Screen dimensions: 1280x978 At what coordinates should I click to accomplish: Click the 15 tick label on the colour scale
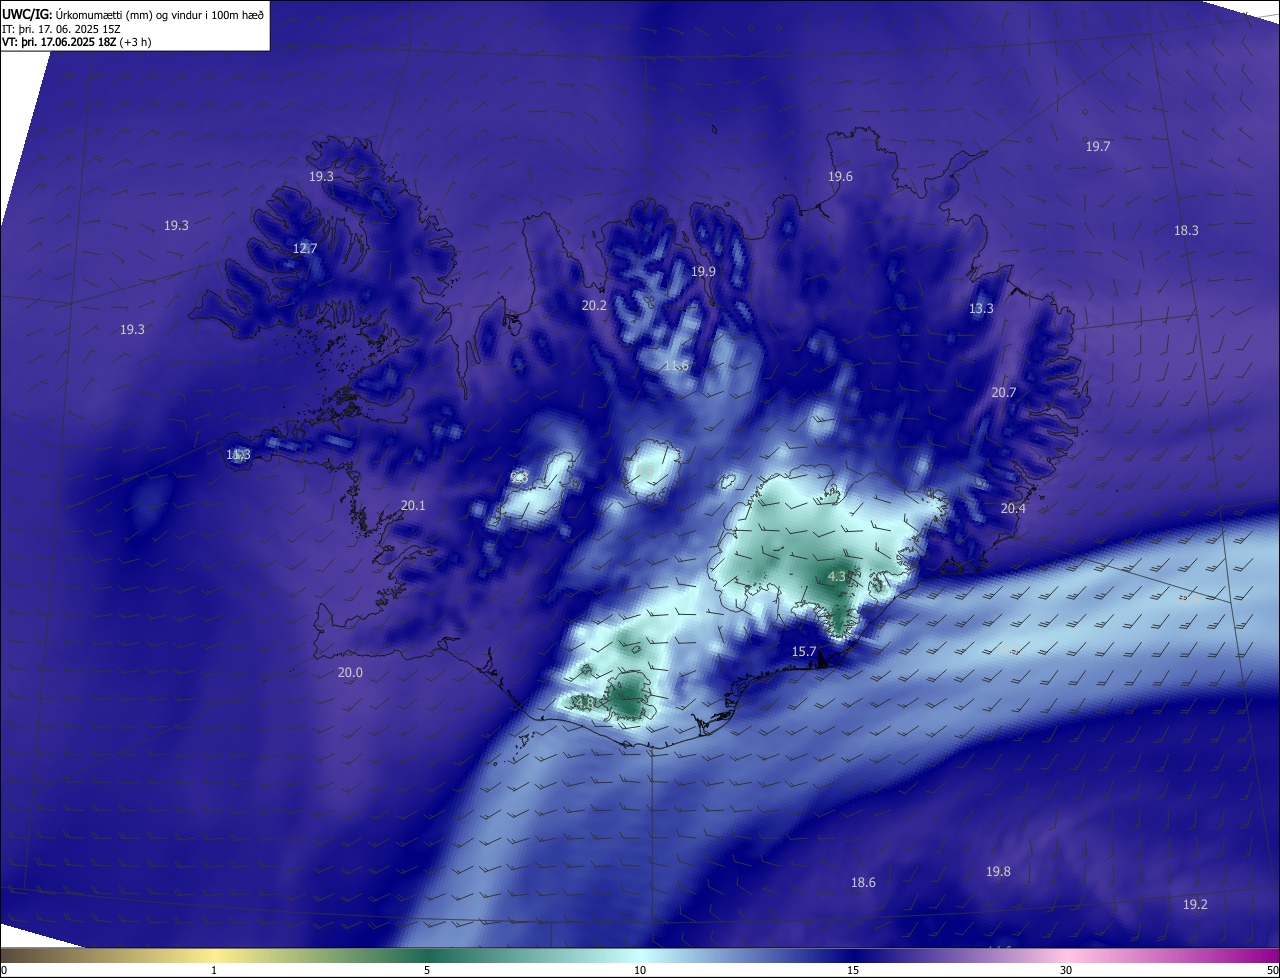pos(853,970)
